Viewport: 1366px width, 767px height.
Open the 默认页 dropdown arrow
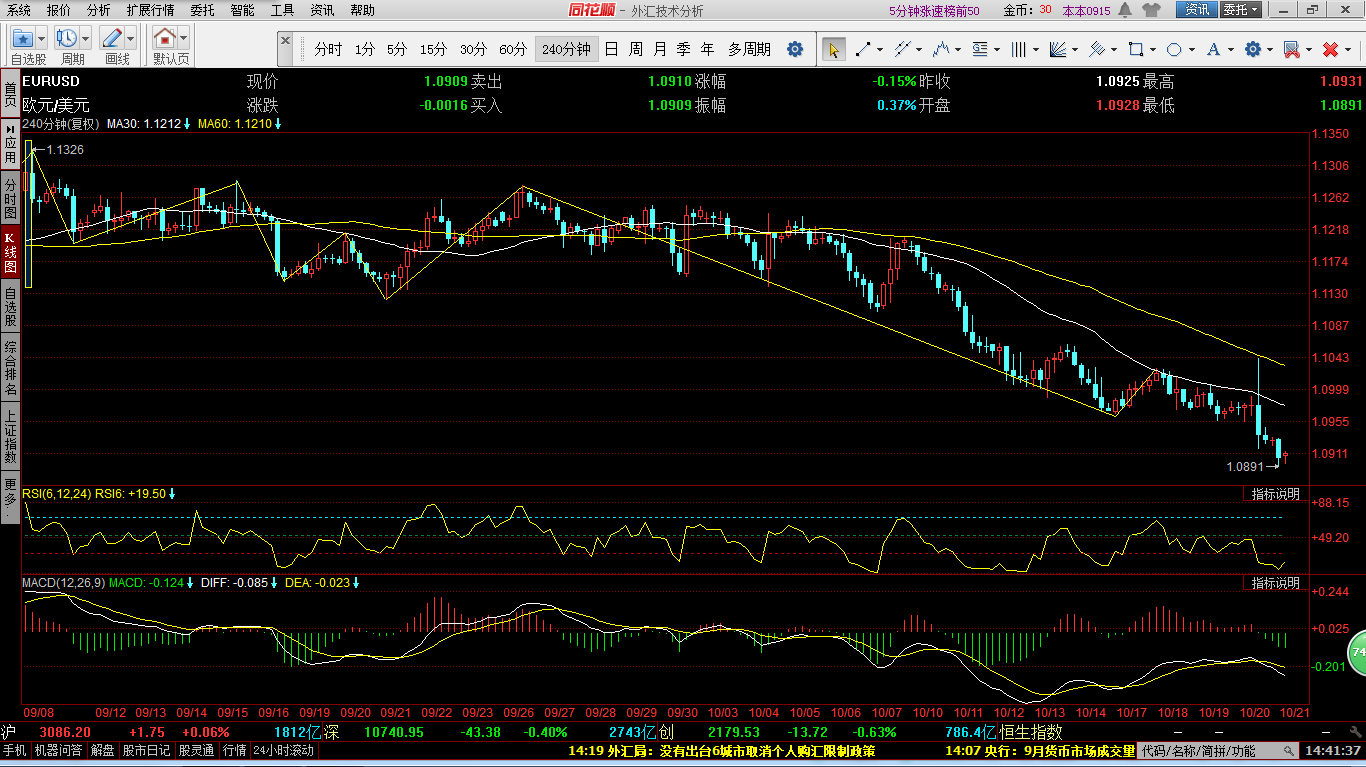click(185, 38)
